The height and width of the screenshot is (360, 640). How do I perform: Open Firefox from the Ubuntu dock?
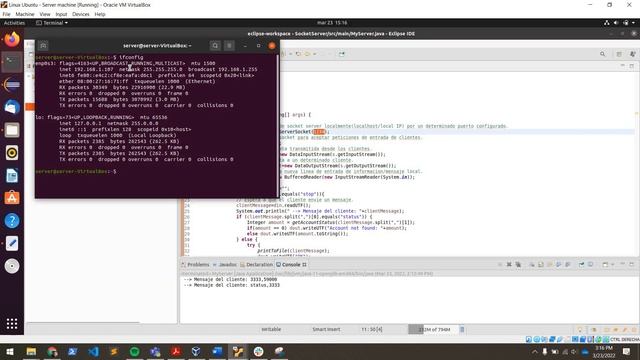[12, 40]
